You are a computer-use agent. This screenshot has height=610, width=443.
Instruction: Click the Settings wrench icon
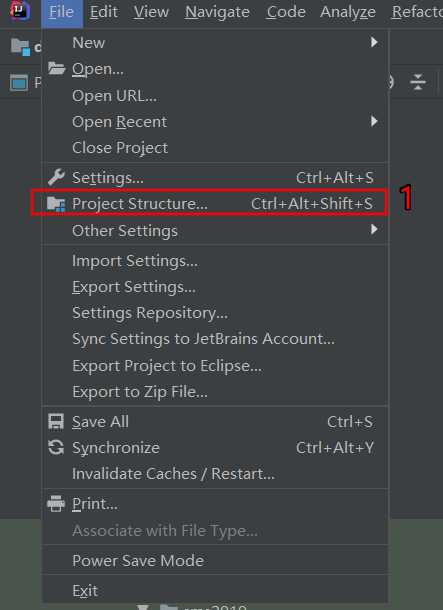[56, 177]
